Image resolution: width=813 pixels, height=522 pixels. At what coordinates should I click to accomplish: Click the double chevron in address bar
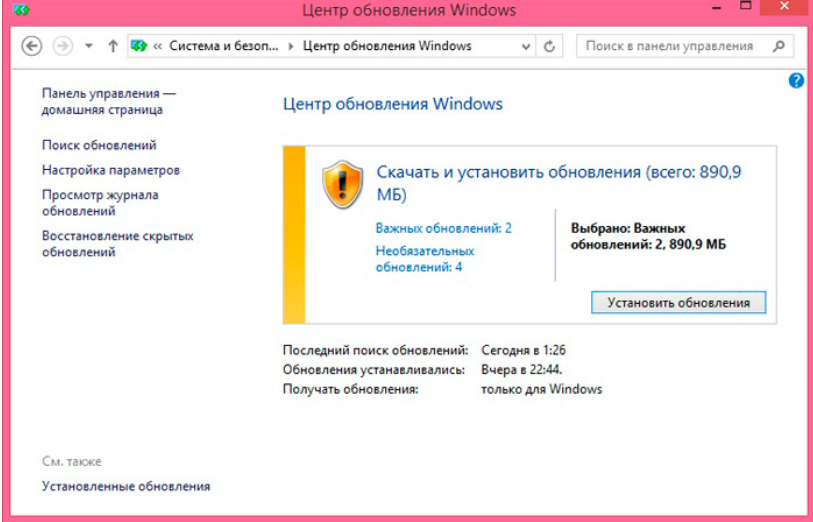pyautogui.click(x=158, y=47)
